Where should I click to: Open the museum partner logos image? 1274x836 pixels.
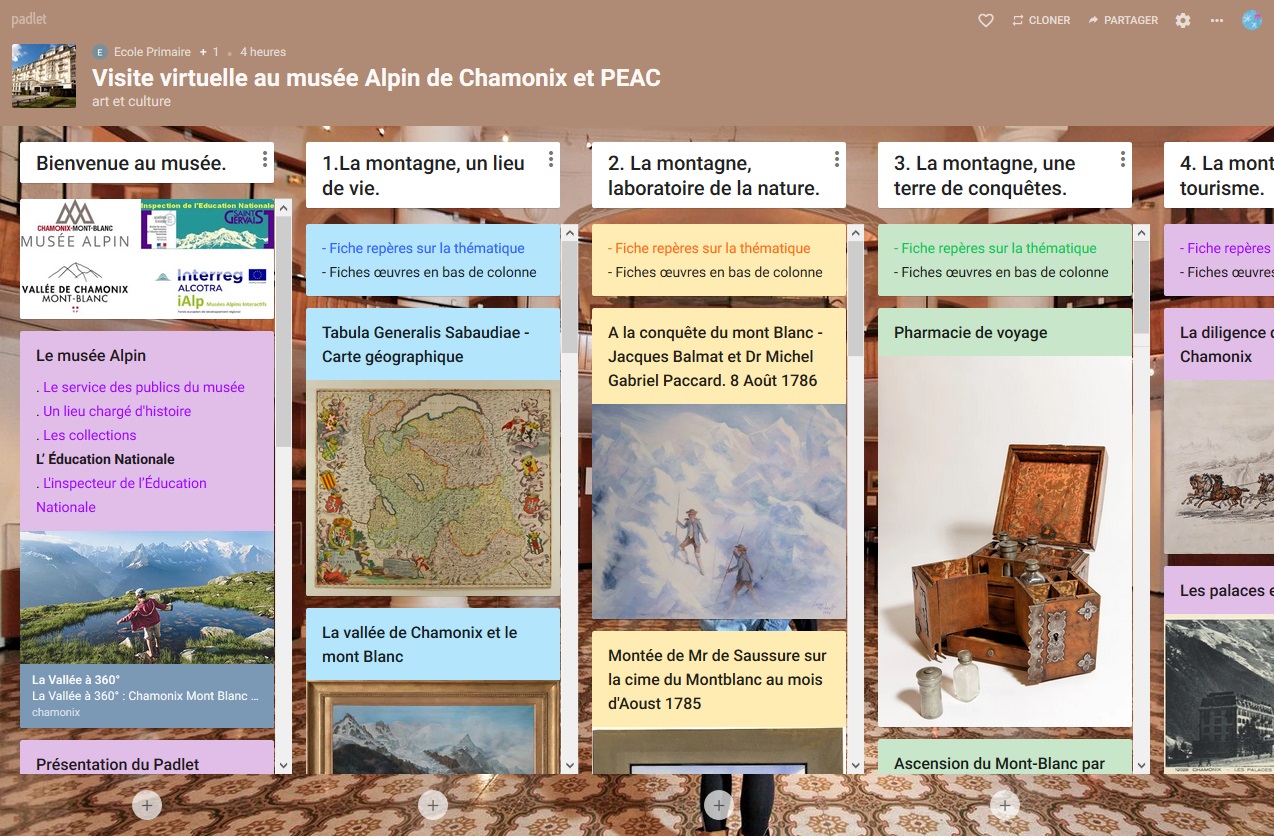coord(147,258)
